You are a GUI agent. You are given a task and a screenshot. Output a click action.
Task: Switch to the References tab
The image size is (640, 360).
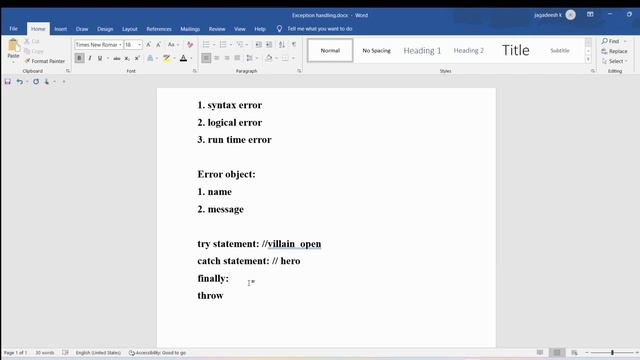tap(159, 29)
